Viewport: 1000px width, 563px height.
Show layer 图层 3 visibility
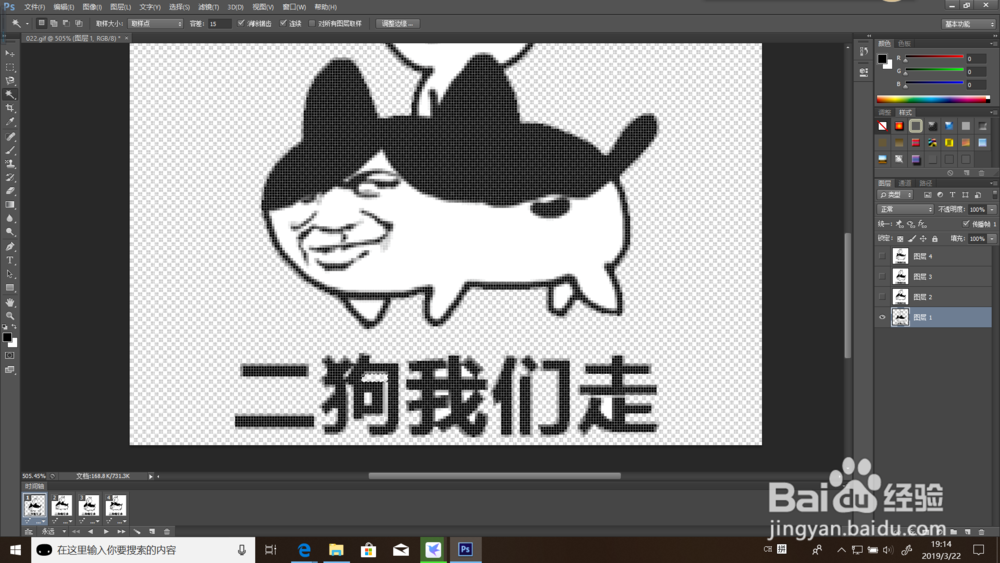(882, 276)
